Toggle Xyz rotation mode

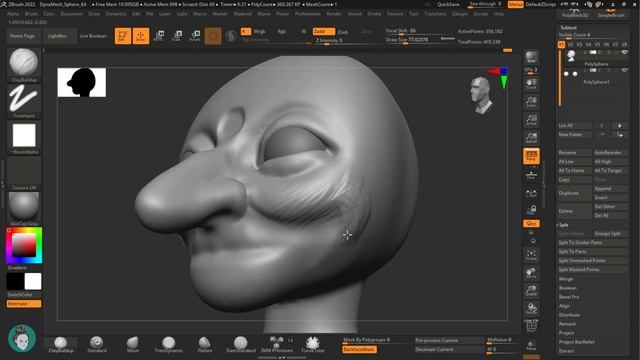[x=531, y=224]
